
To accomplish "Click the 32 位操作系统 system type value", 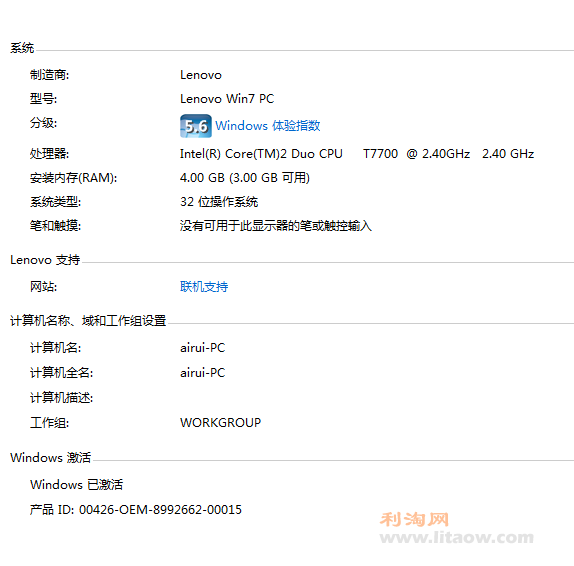I will (219, 202).
